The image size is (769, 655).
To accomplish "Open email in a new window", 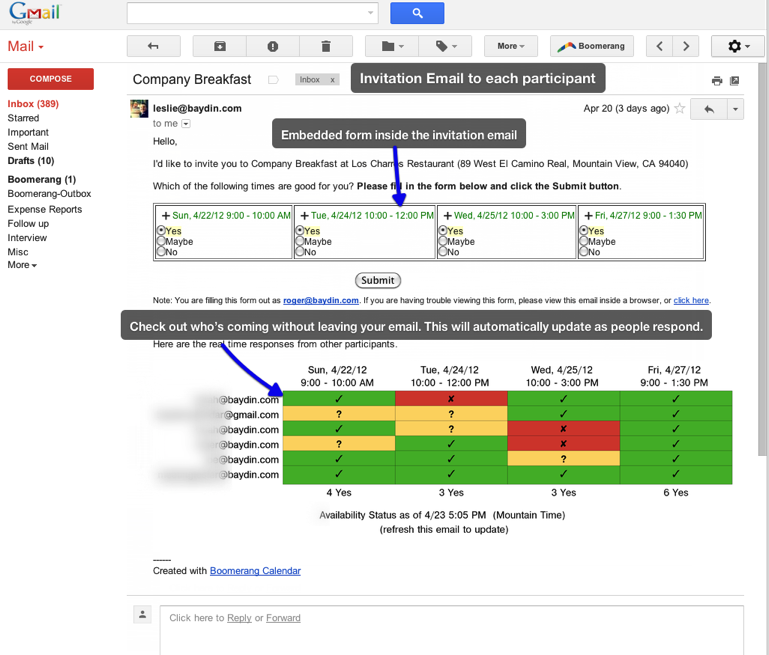I will point(734,81).
